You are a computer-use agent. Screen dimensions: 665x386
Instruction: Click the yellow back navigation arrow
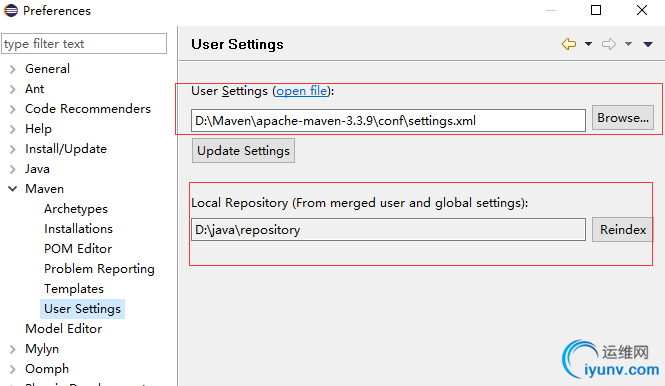[x=569, y=44]
